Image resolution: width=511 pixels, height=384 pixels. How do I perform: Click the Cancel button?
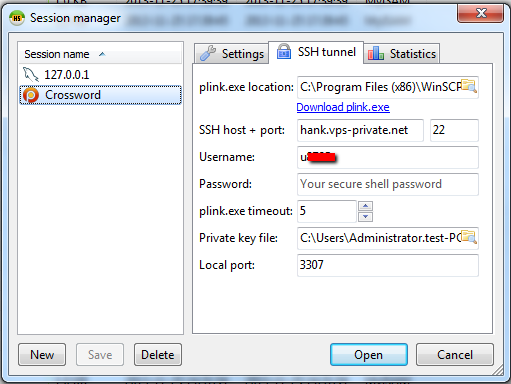455,355
